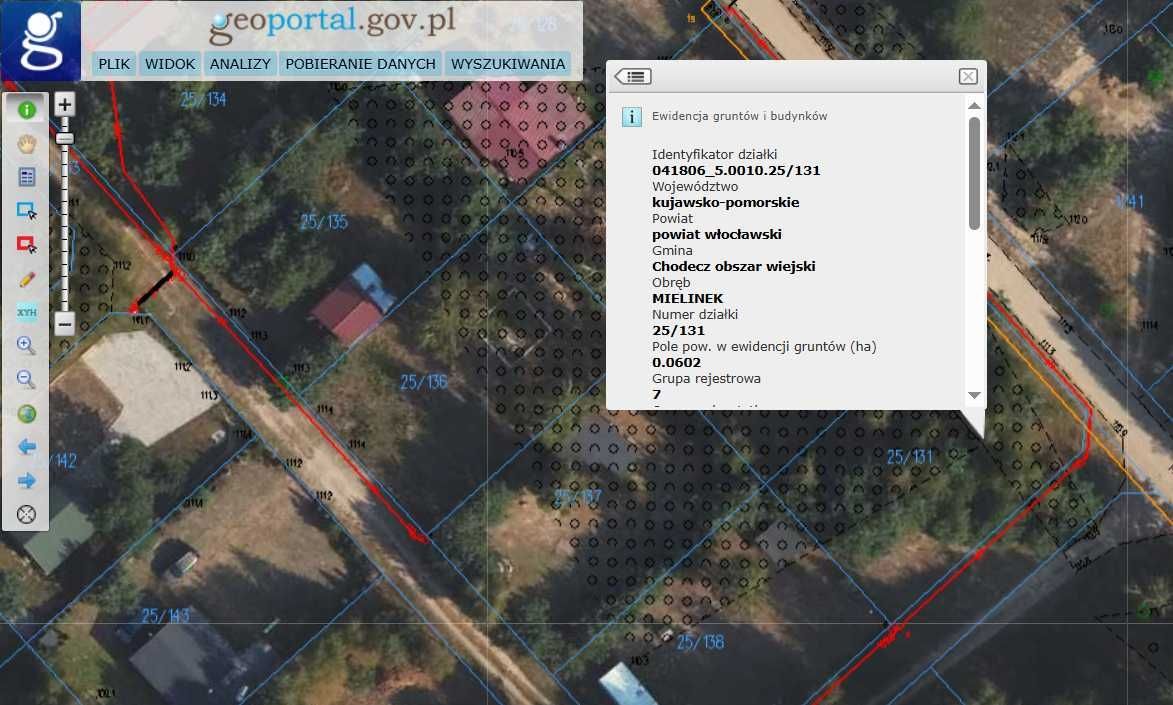Activate the hand pan tool
1173x705 pixels.
pos(26,143)
